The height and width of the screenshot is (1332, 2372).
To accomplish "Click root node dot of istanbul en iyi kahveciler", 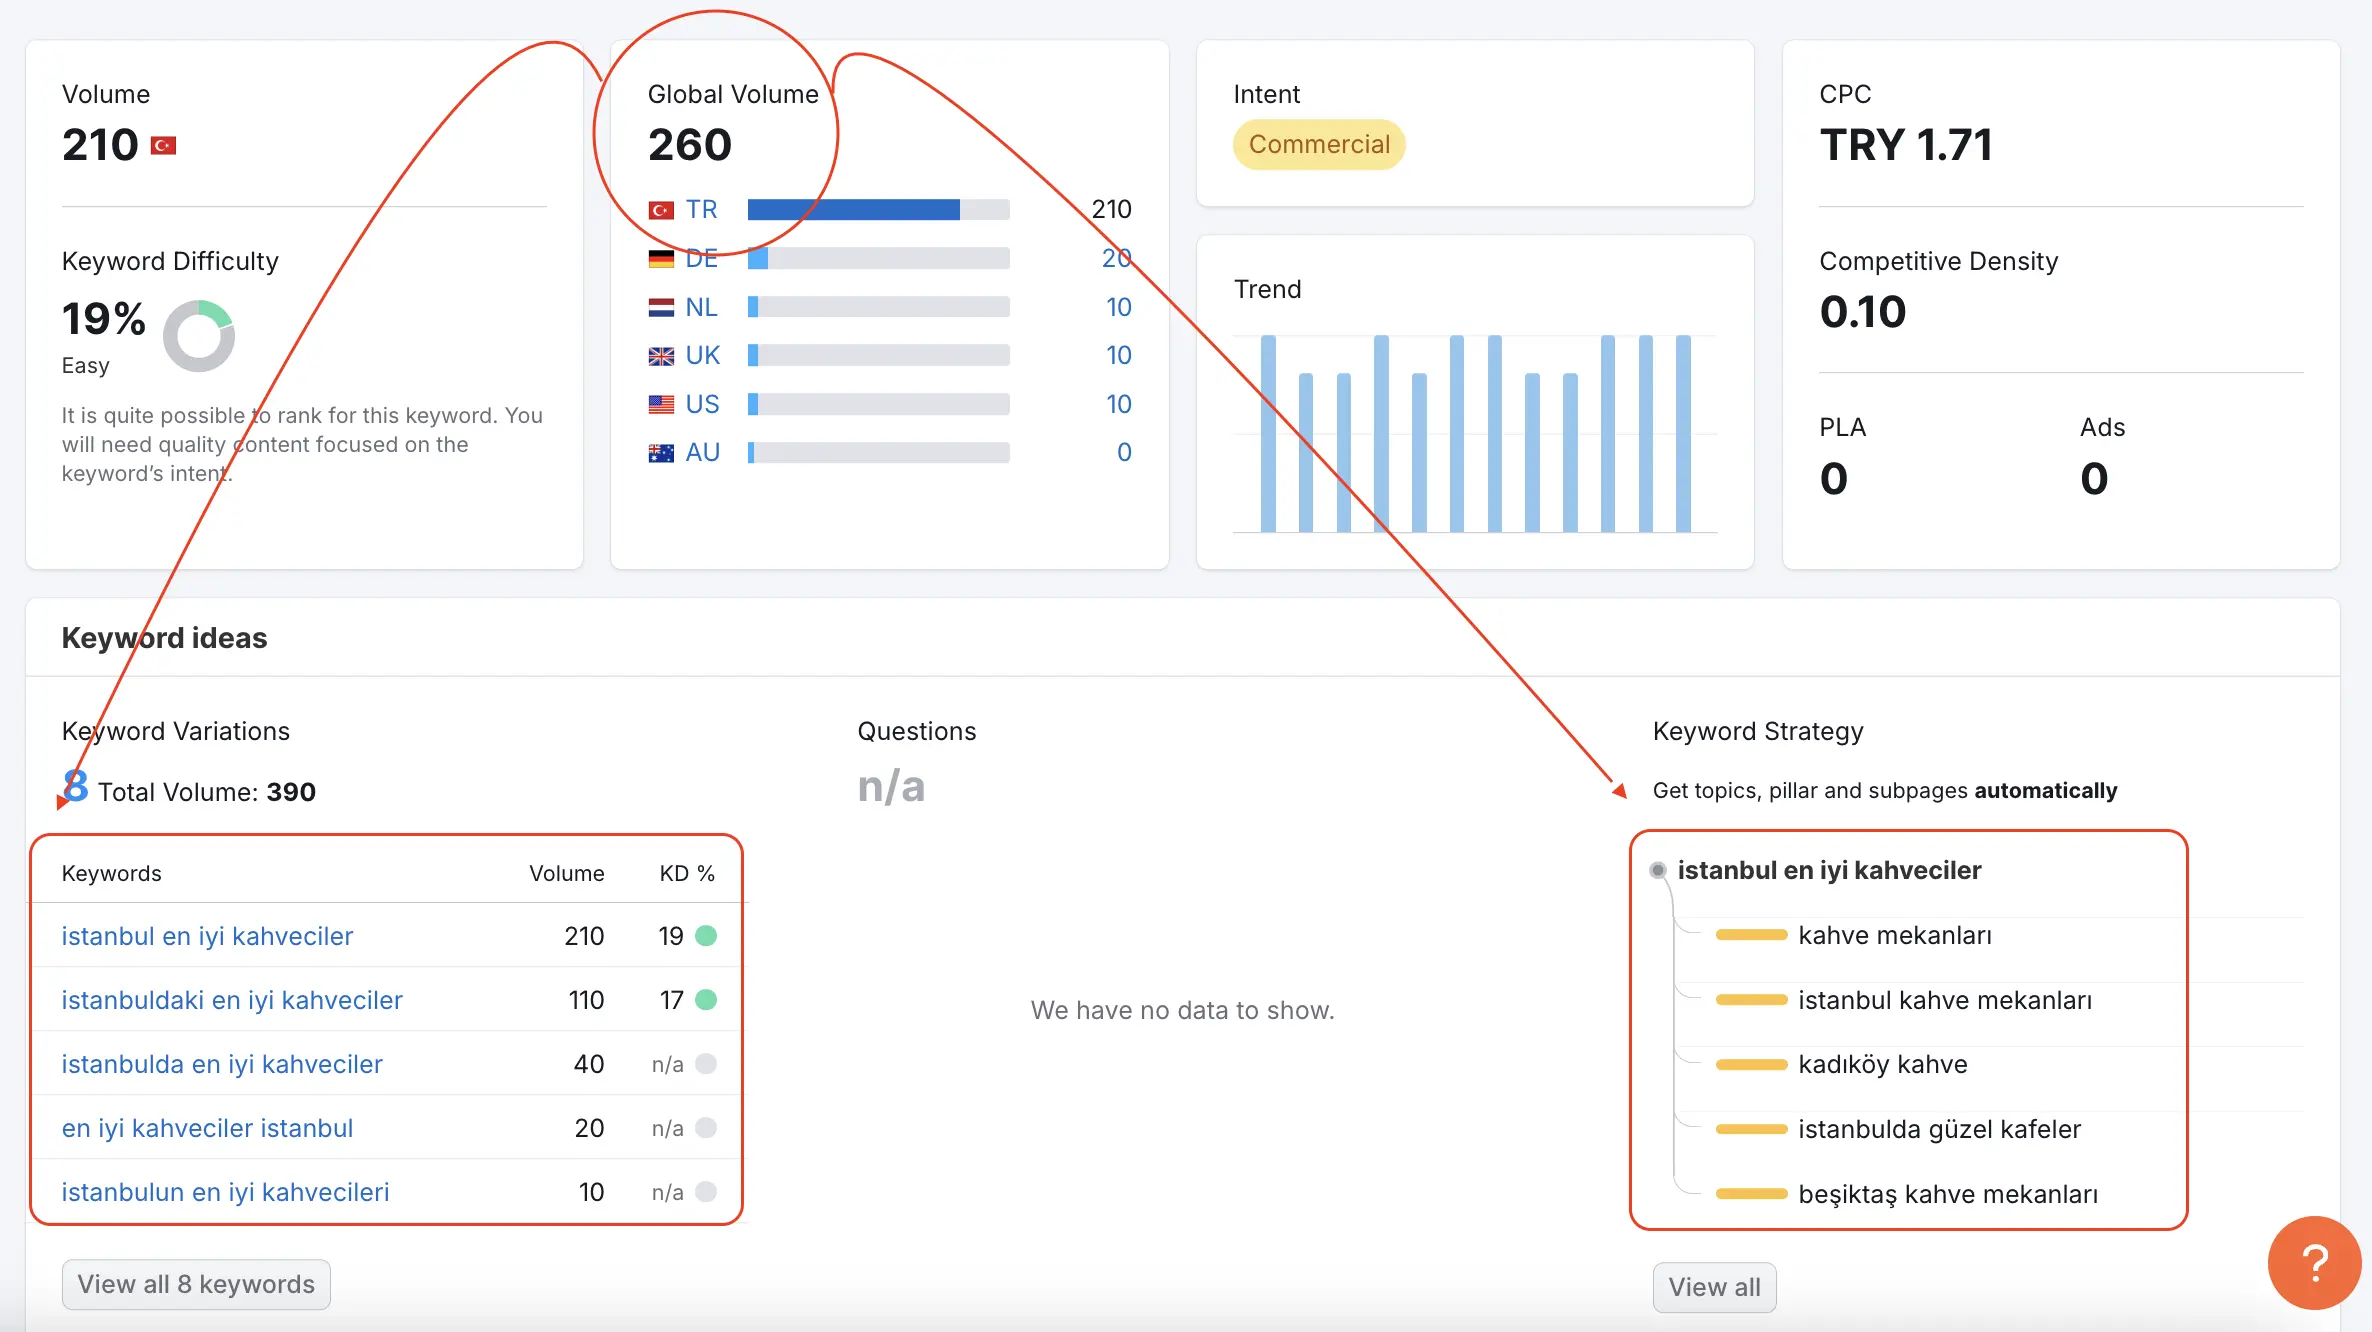I will [1658, 870].
